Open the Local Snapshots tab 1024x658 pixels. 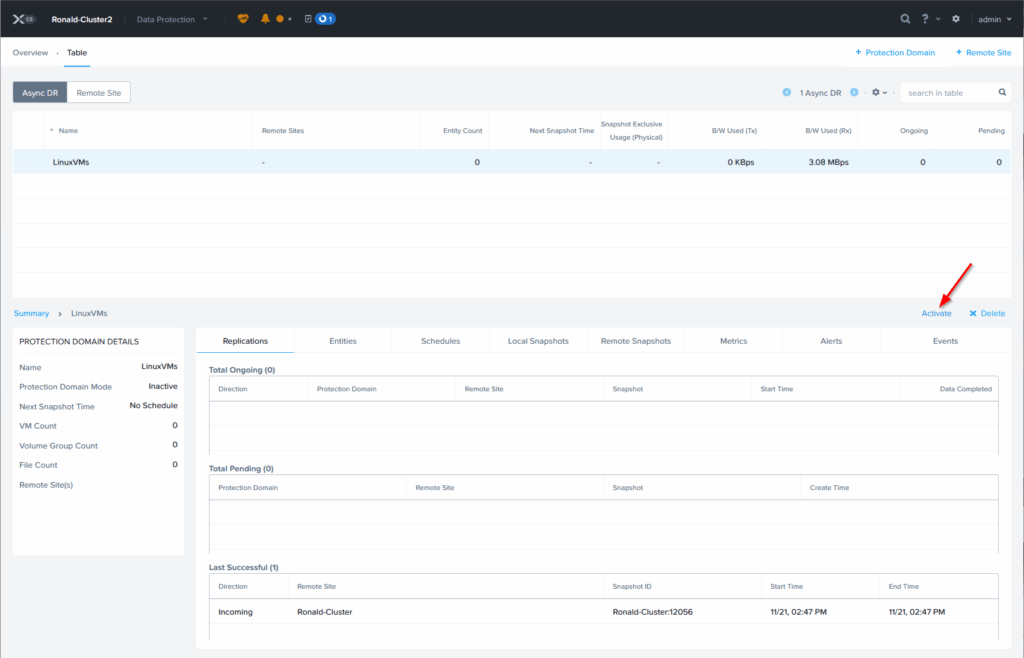click(x=538, y=341)
